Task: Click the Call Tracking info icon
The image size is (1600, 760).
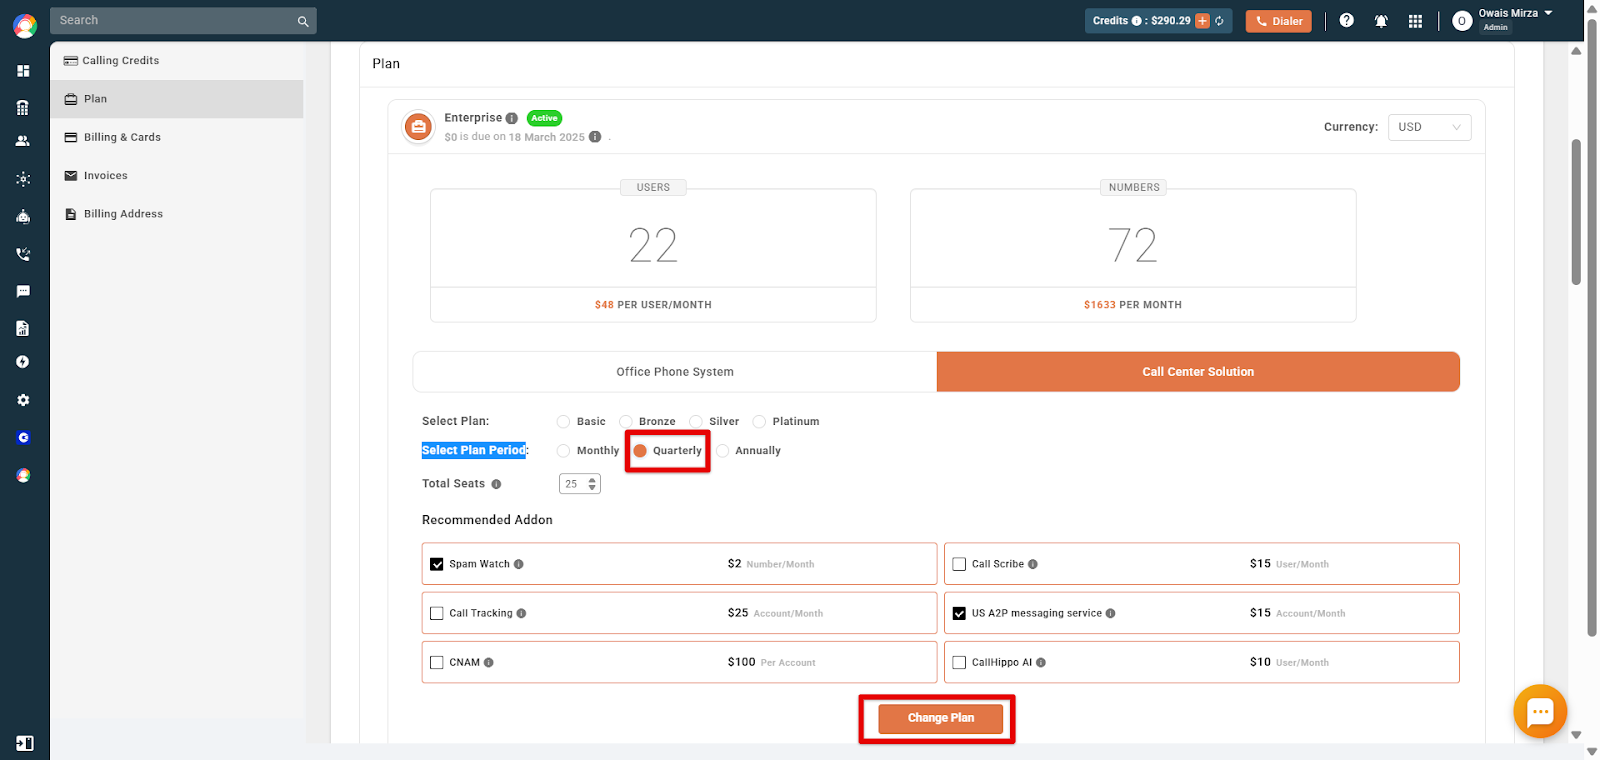Action: 522,613
